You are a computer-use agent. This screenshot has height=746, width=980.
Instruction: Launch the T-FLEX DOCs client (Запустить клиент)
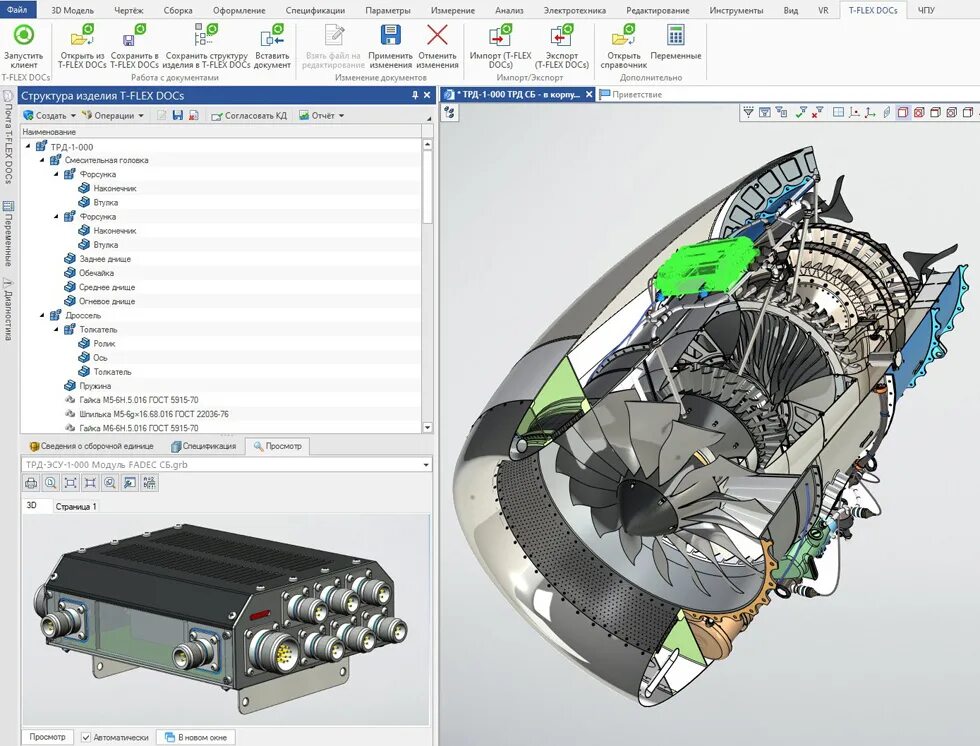24,46
